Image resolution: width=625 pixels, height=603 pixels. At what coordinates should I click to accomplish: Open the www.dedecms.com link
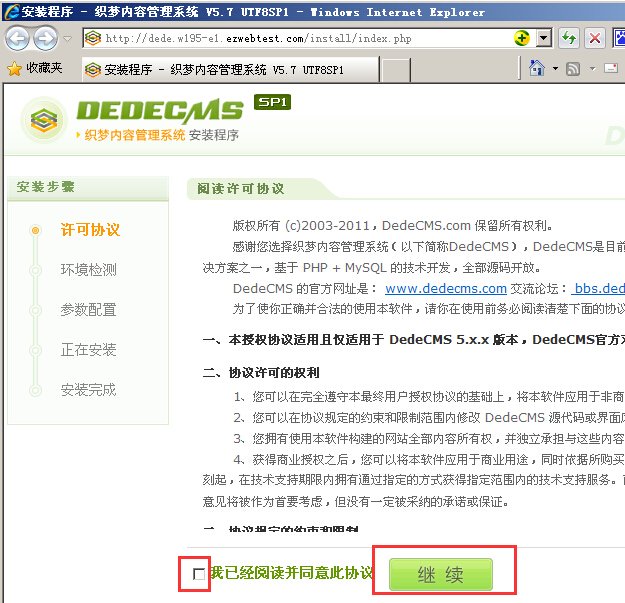pyautogui.click(x=446, y=288)
